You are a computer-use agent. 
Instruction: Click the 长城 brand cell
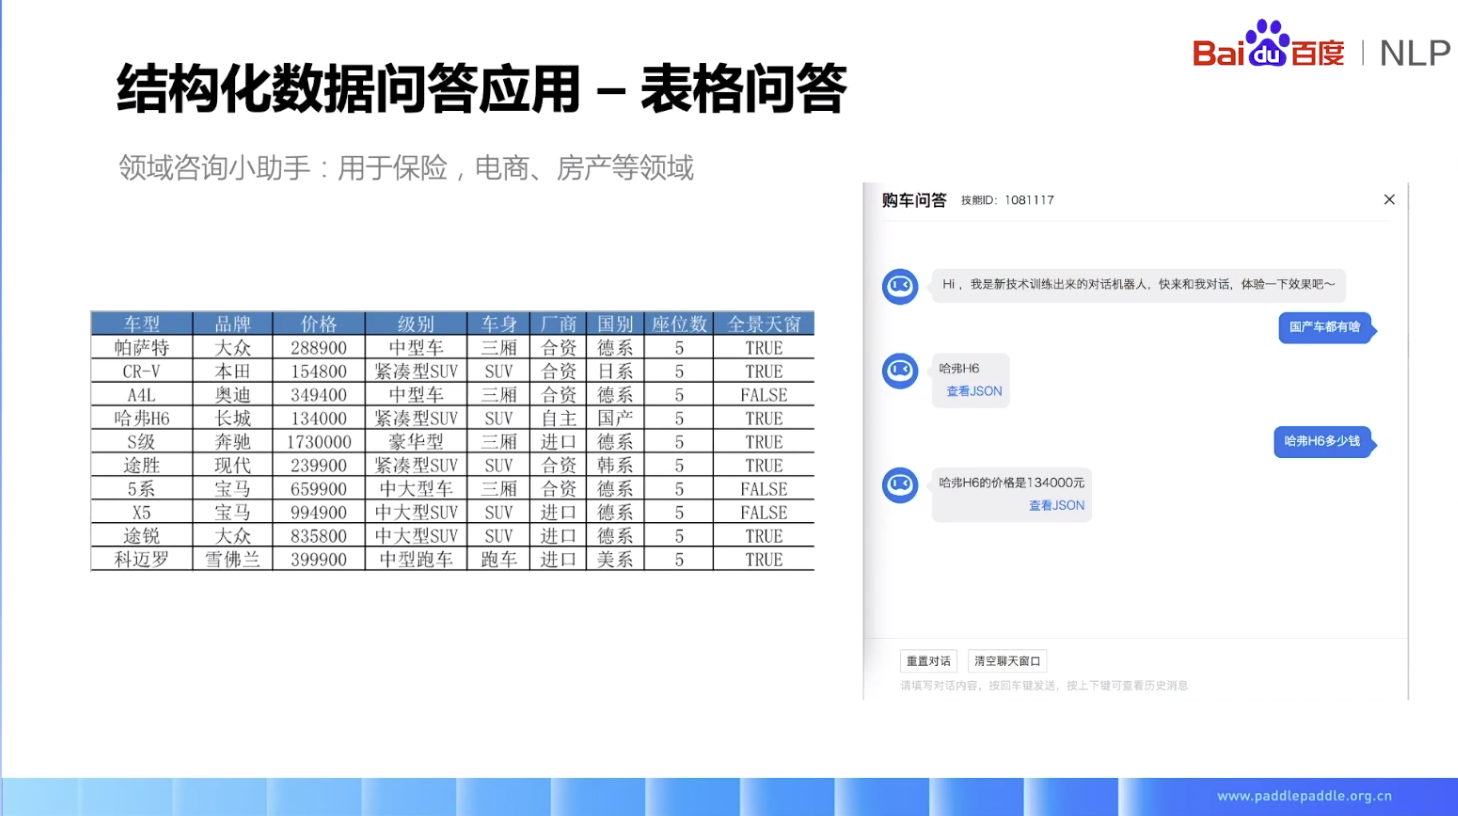(233, 418)
